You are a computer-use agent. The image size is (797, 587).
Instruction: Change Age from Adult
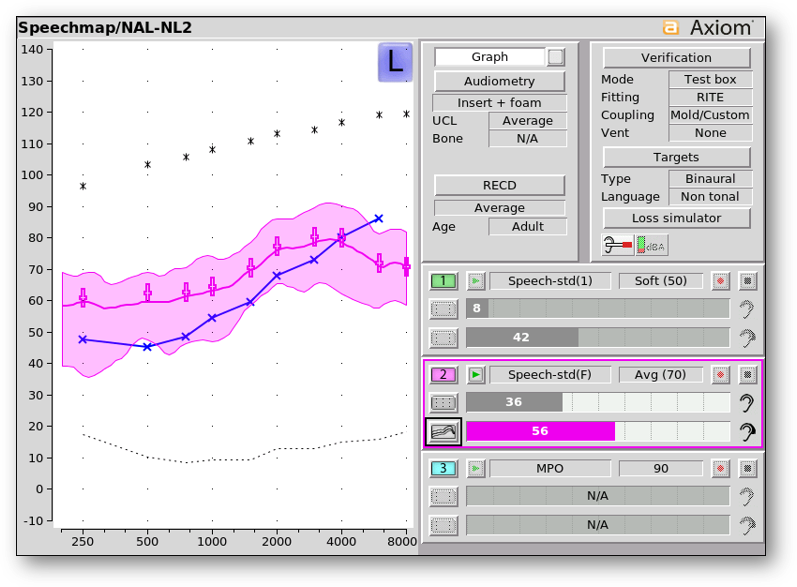point(528,227)
